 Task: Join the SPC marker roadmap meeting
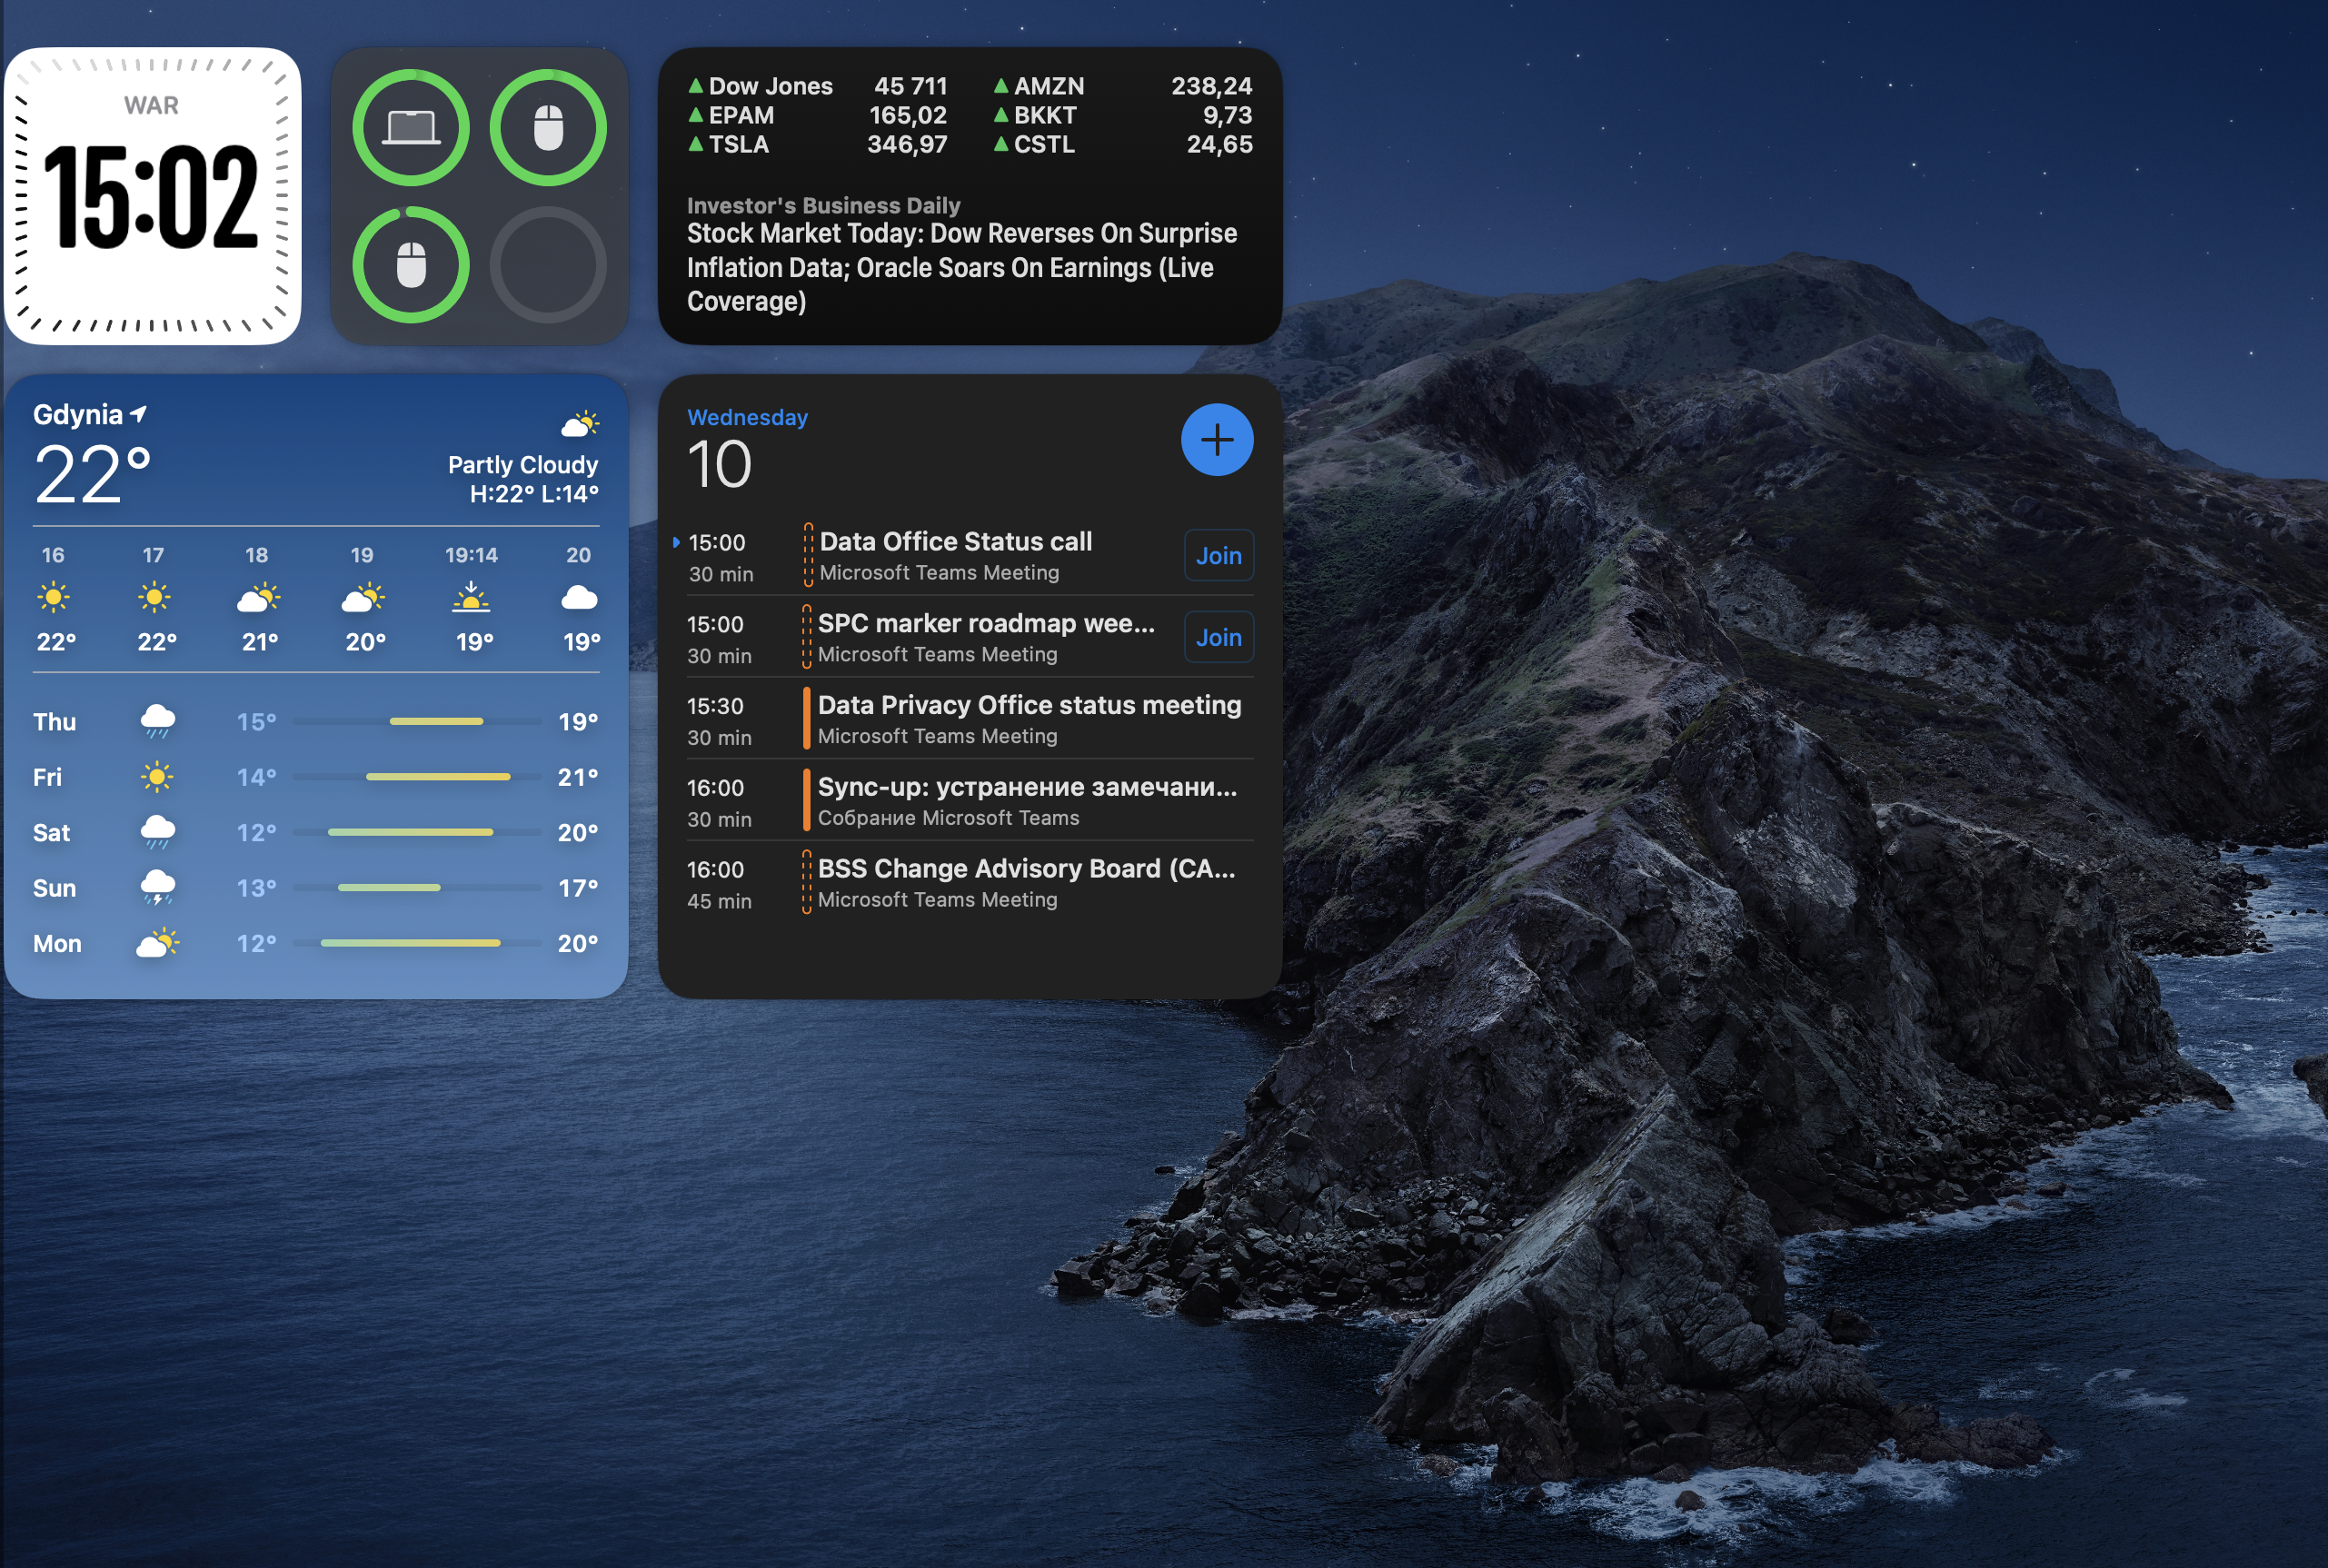click(x=1218, y=637)
